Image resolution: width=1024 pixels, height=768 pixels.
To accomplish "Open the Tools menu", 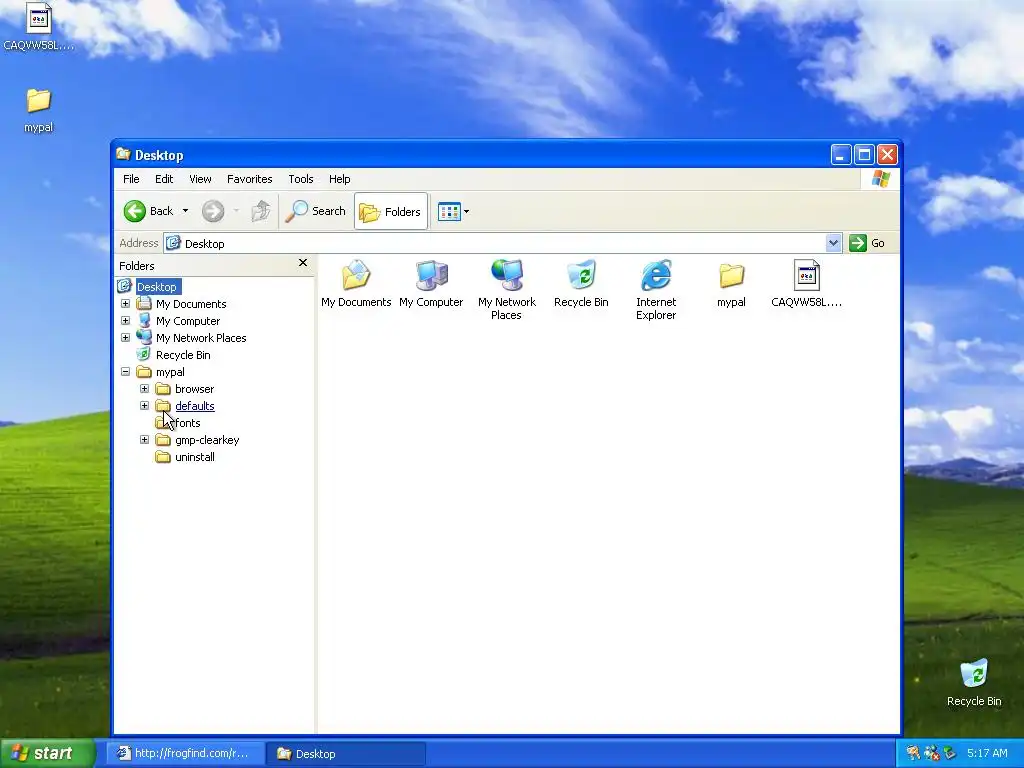I will 300,179.
